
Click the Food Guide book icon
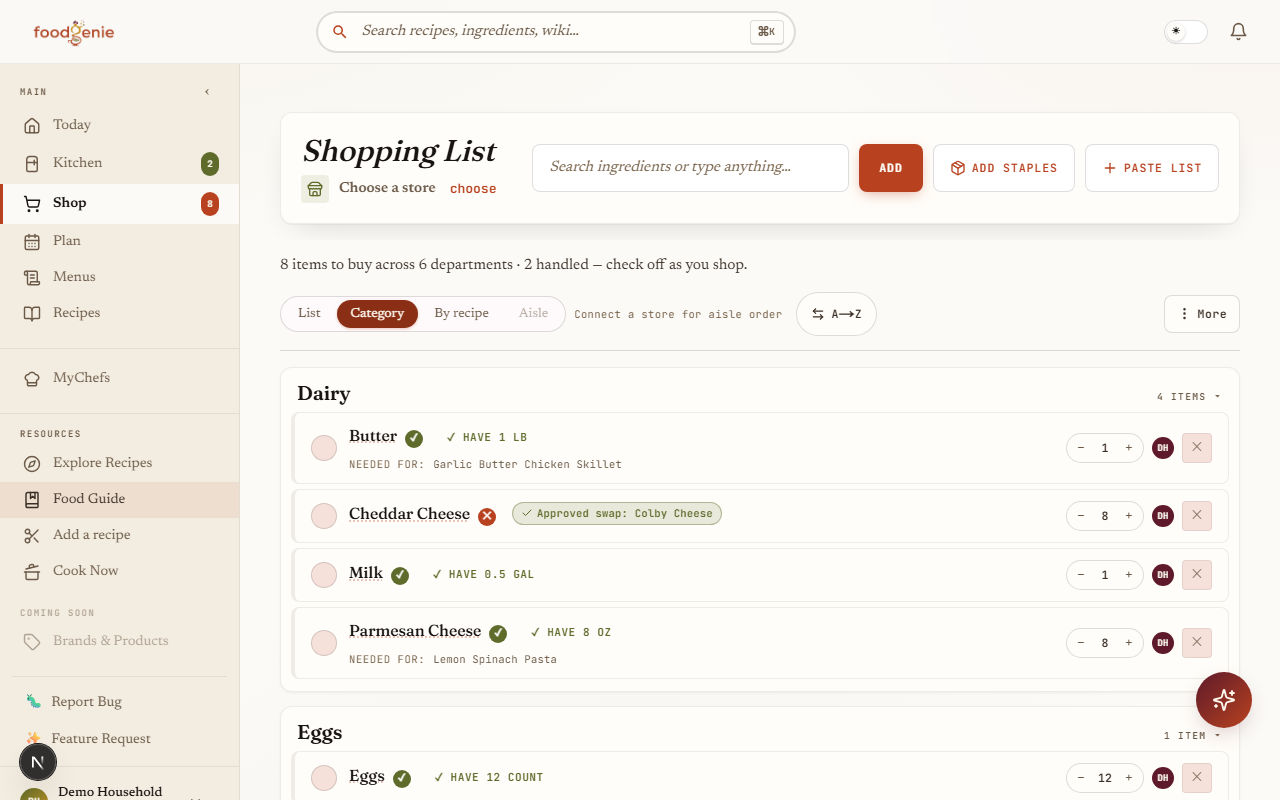pyautogui.click(x=32, y=499)
